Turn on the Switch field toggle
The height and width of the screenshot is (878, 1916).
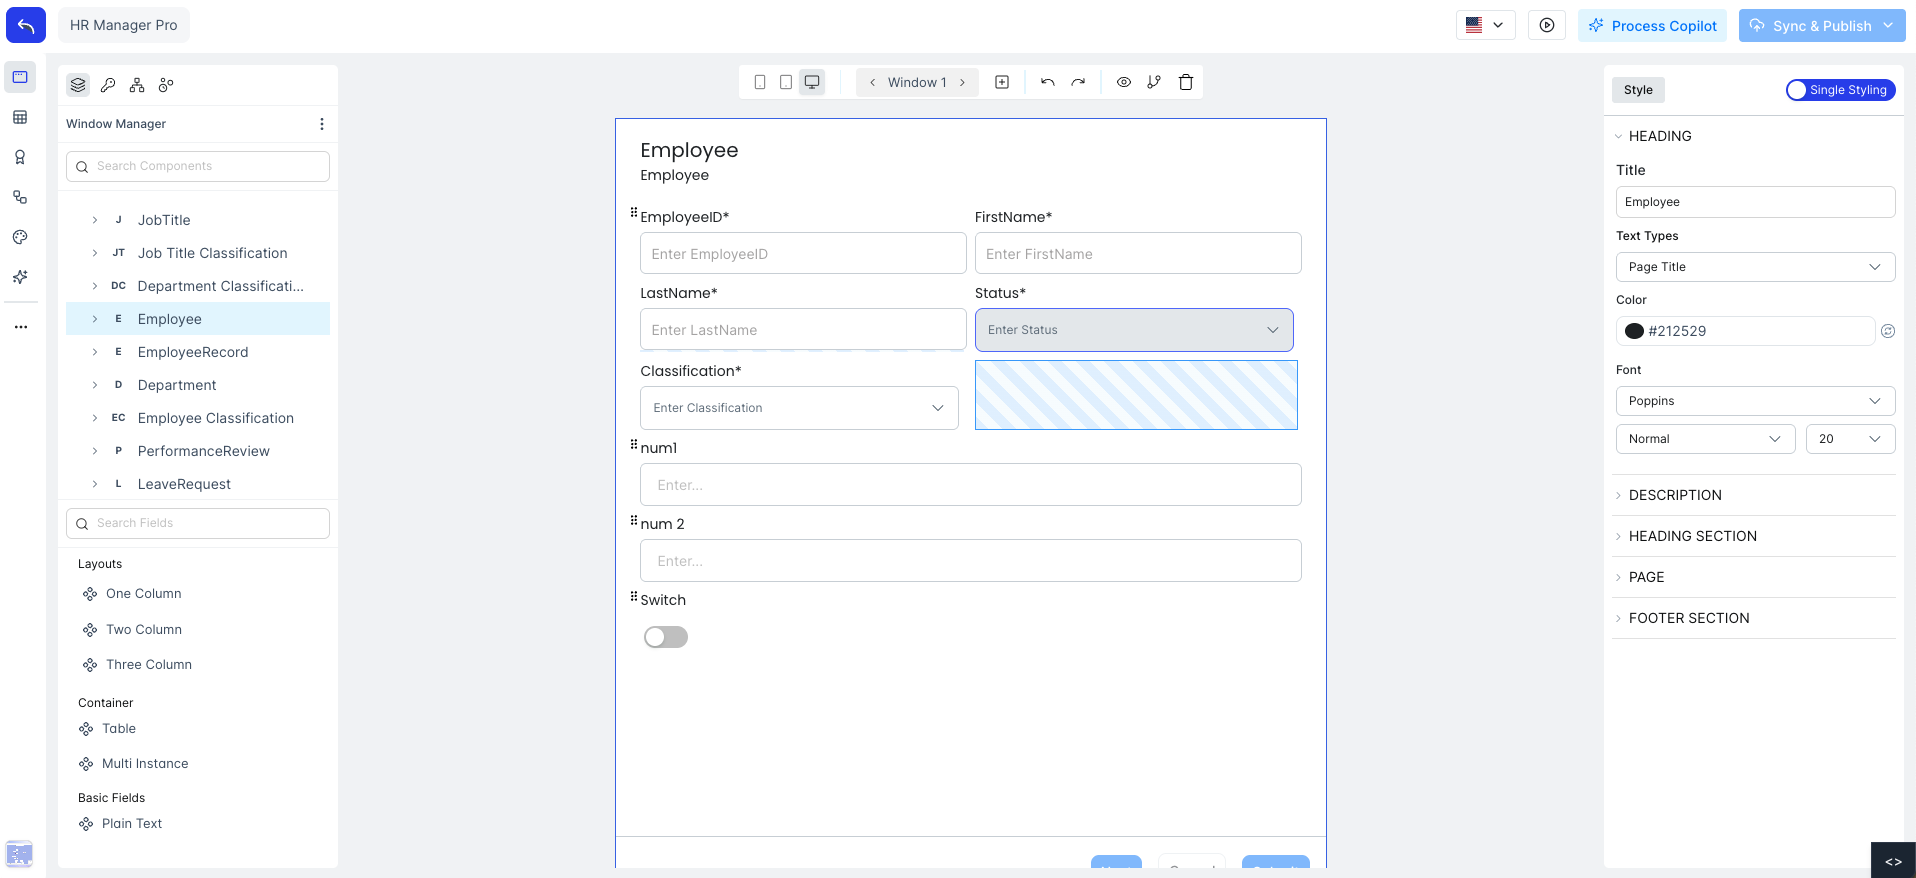[666, 637]
